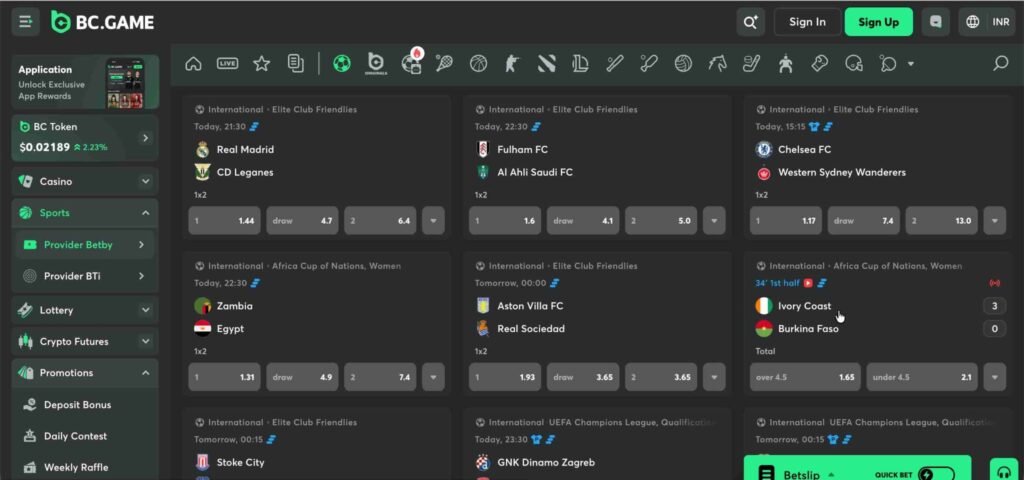
Task: Bet under 4.5 at 2.1 odds
Action: (x=922, y=377)
